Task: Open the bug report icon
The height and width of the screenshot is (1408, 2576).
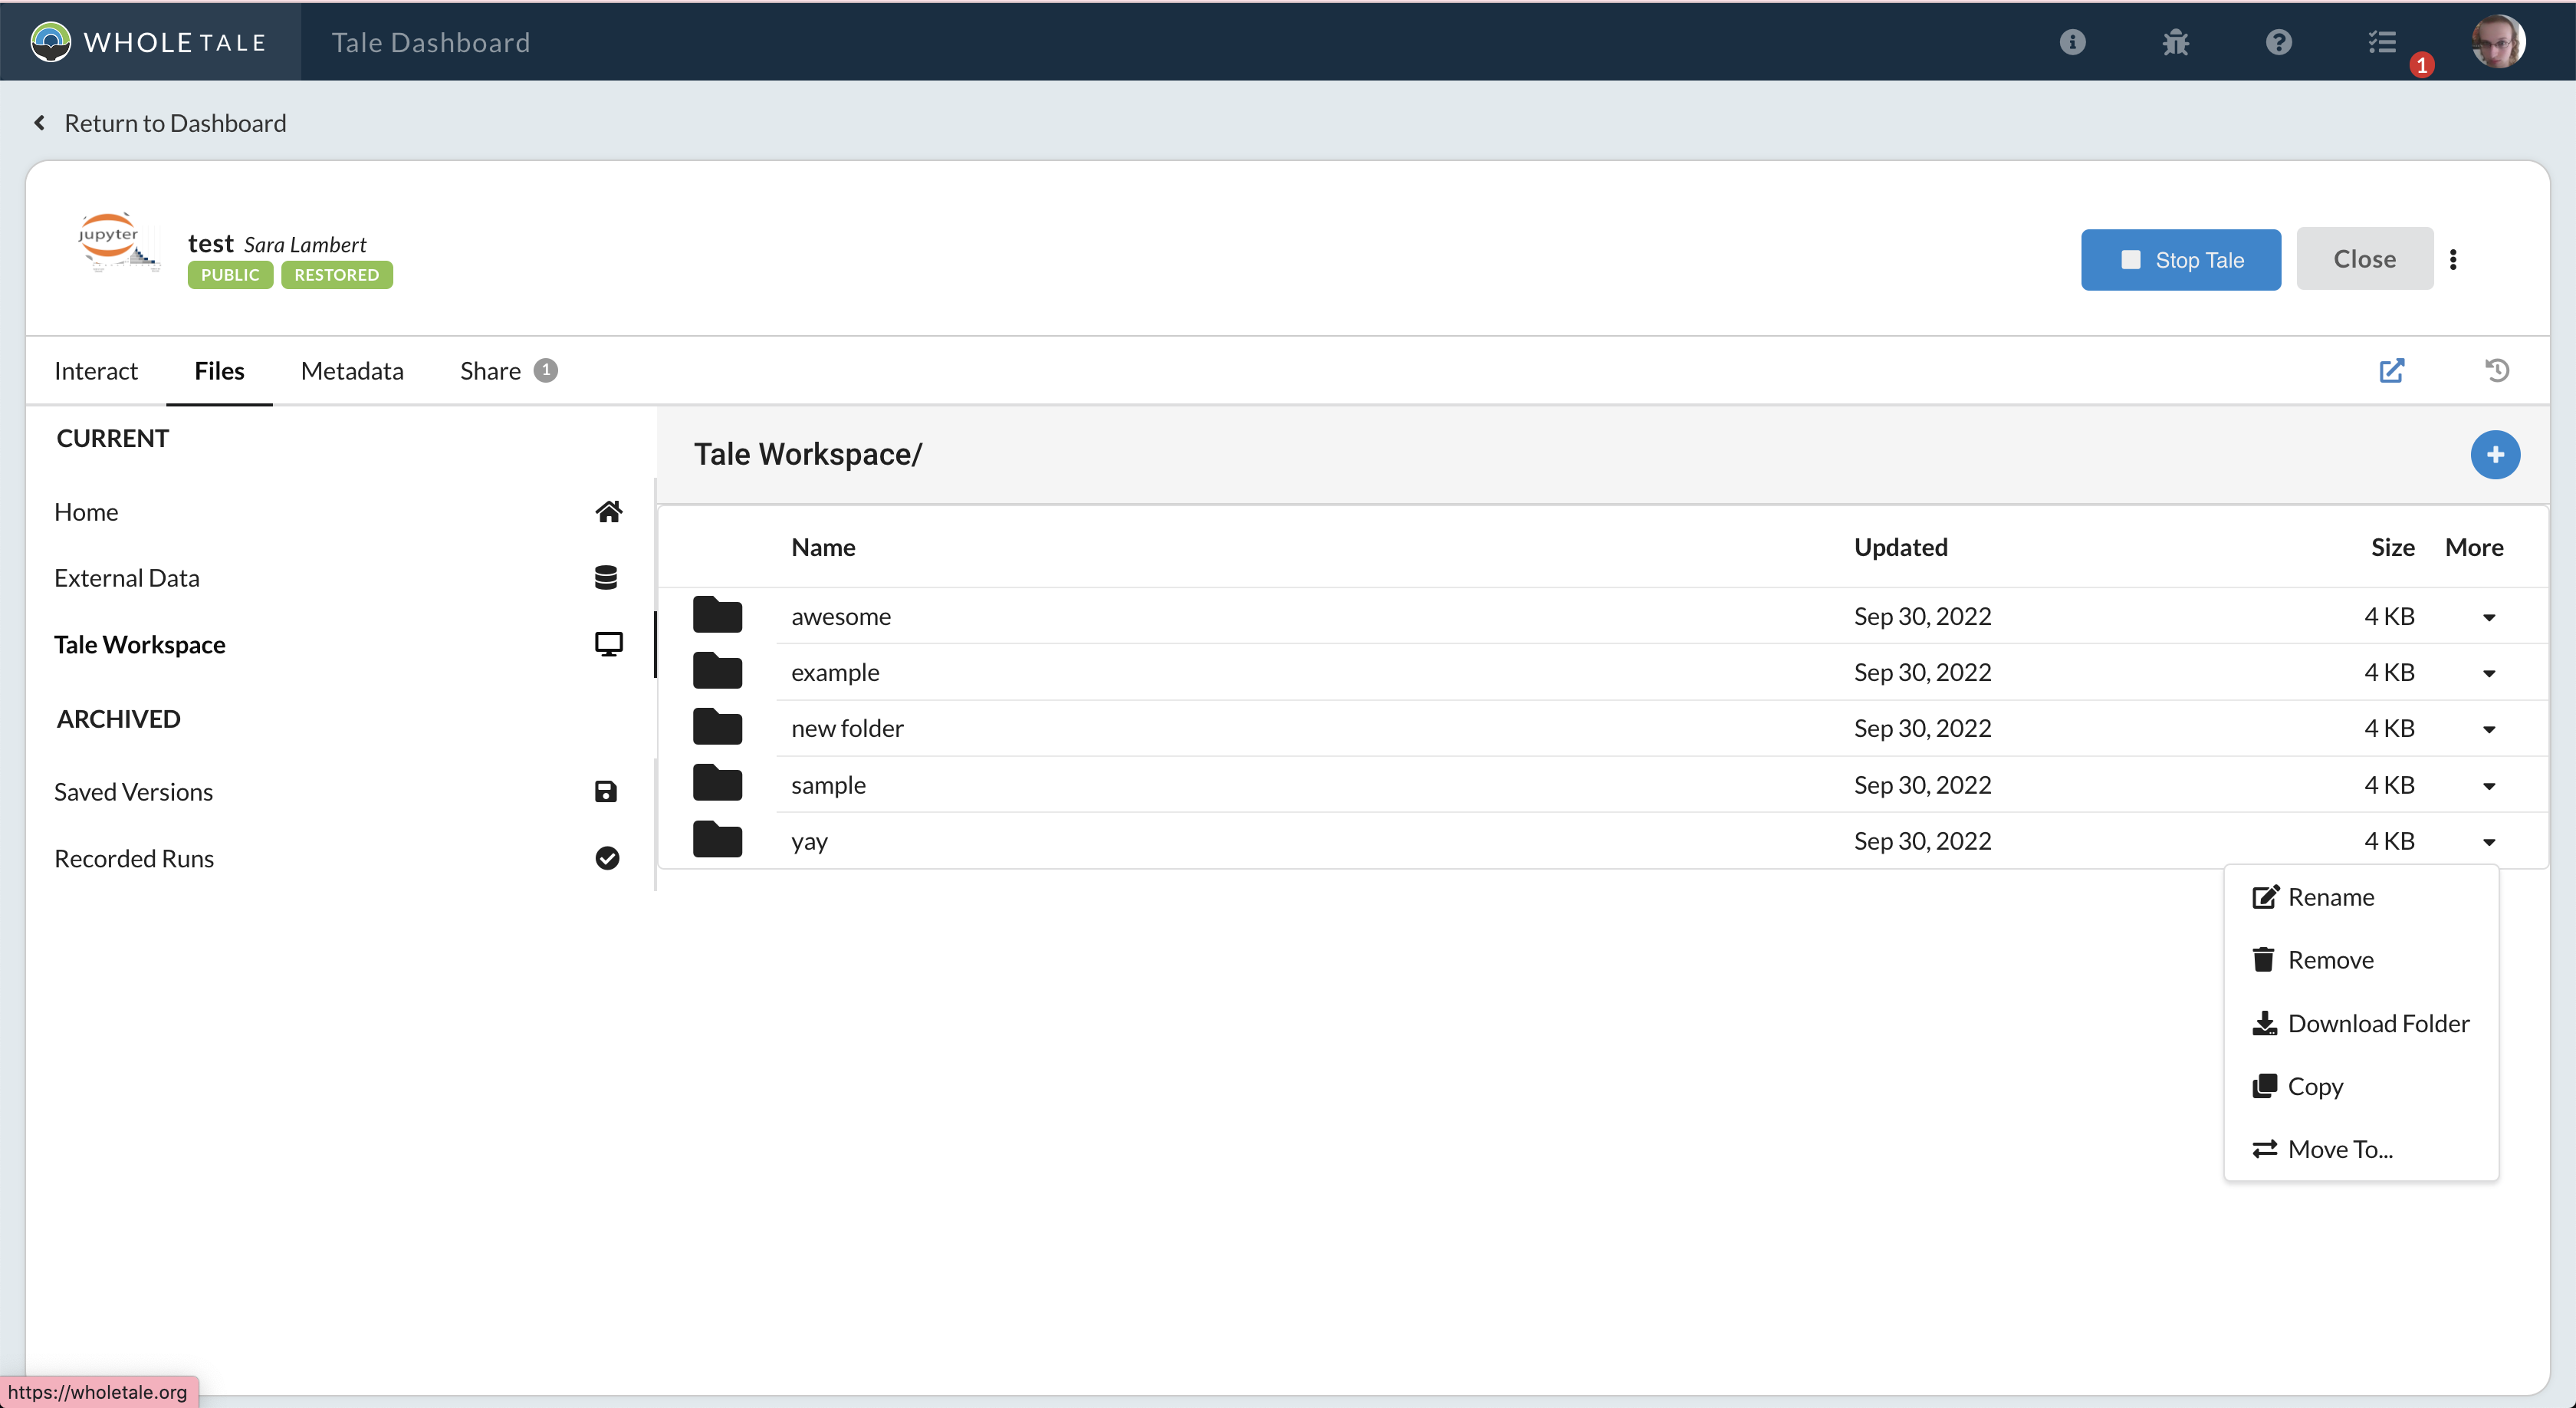Action: pyautogui.click(x=2176, y=42)
